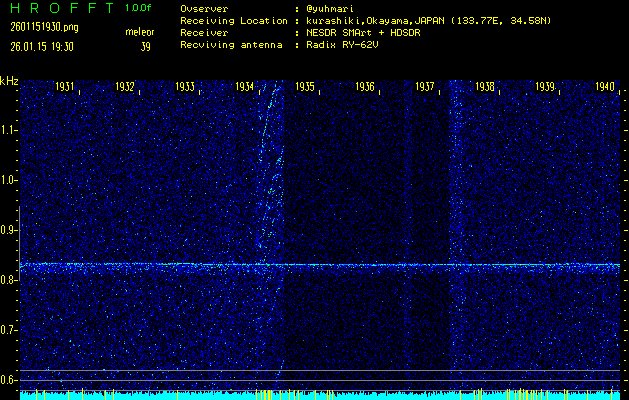The image size is (629, 400).
Task: Click the meteor count value 39
Action: pos(146,45)
